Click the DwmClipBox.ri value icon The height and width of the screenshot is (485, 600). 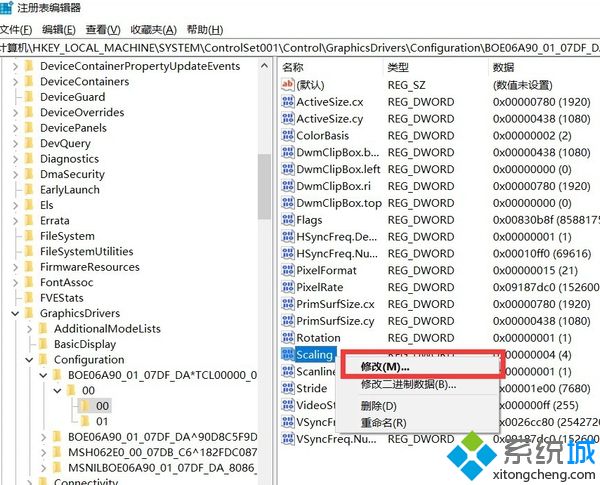point(287,186)
